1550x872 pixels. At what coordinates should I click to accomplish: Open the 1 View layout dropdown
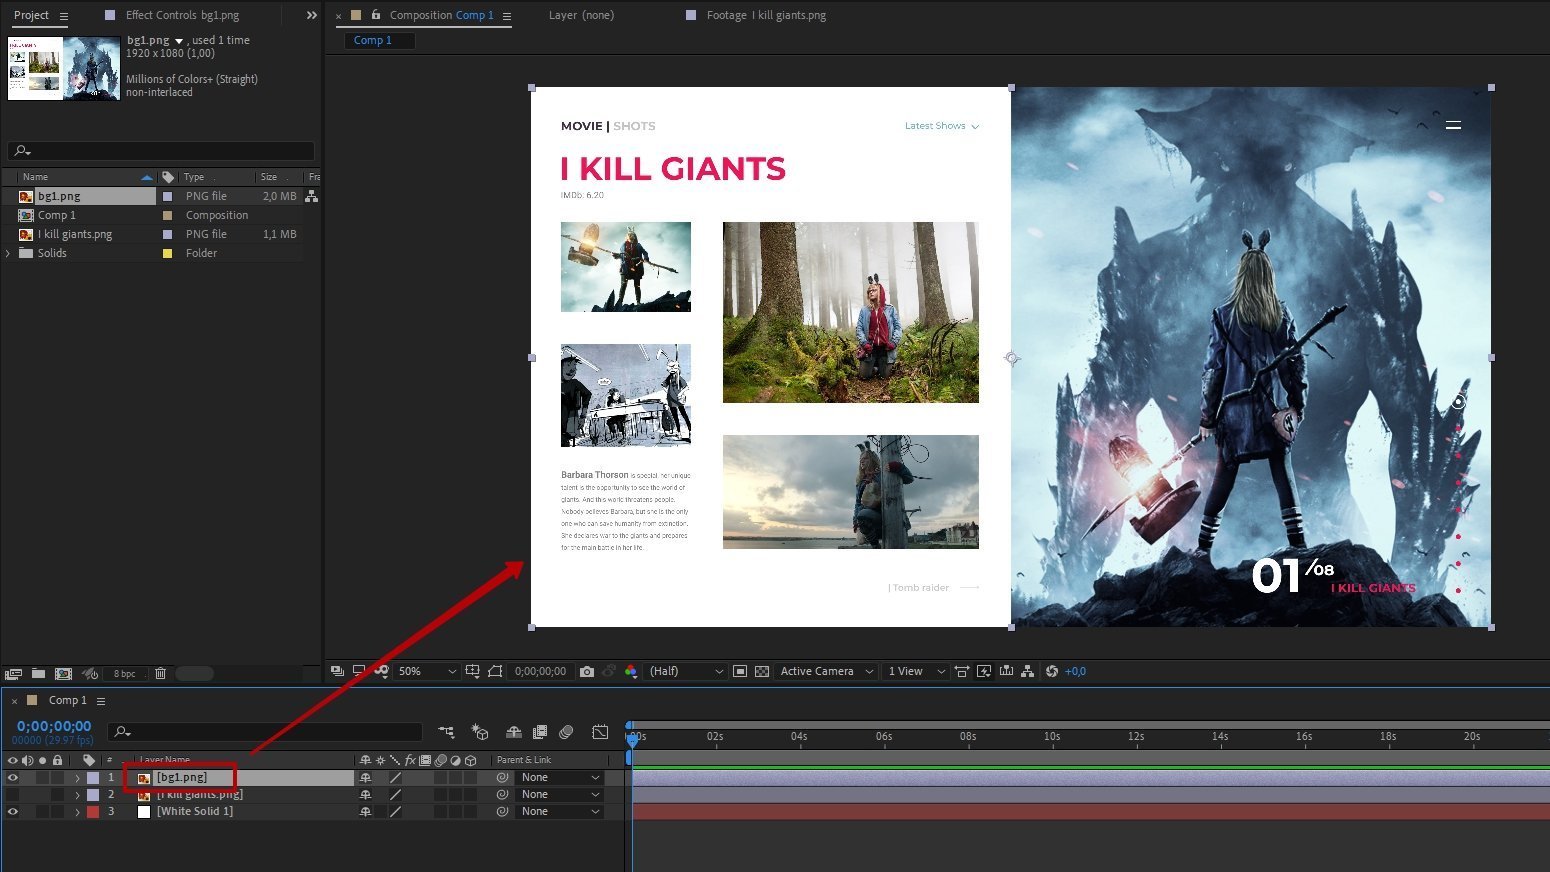[916, 671]
